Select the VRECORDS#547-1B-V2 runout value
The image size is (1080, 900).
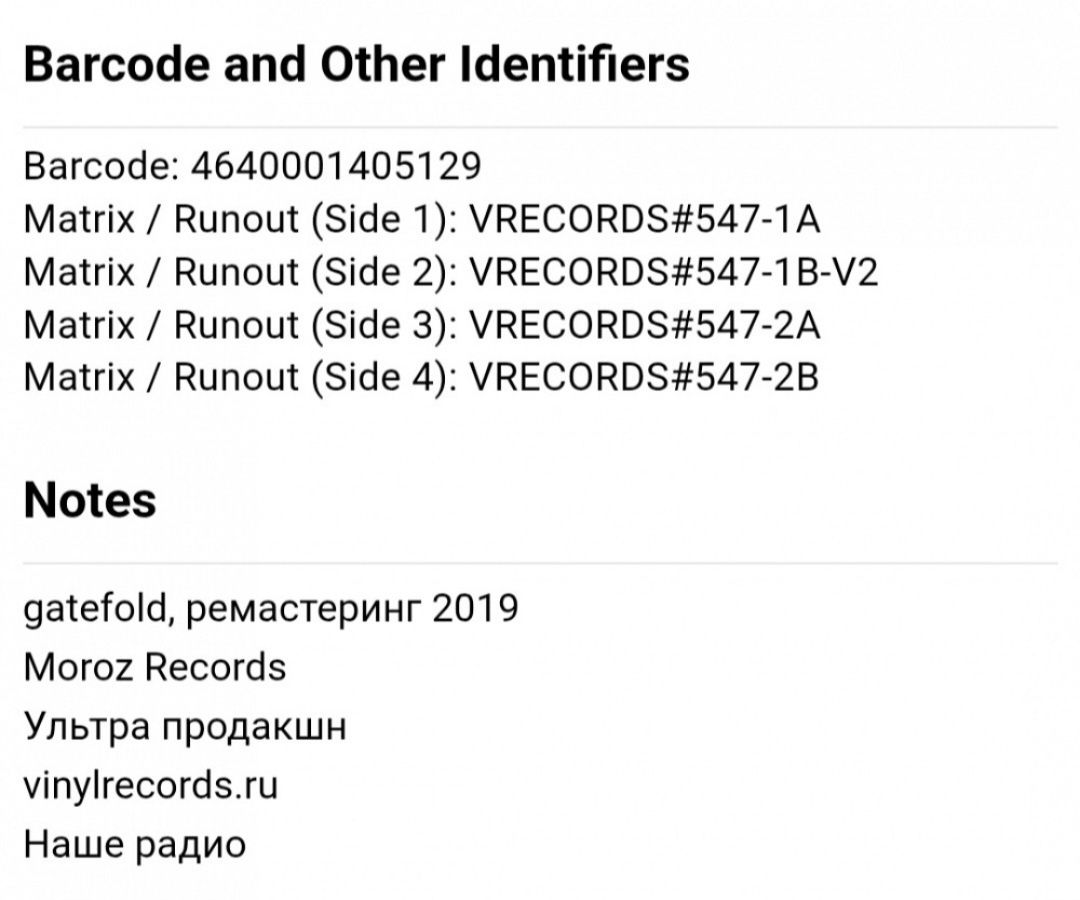[674, 273]
